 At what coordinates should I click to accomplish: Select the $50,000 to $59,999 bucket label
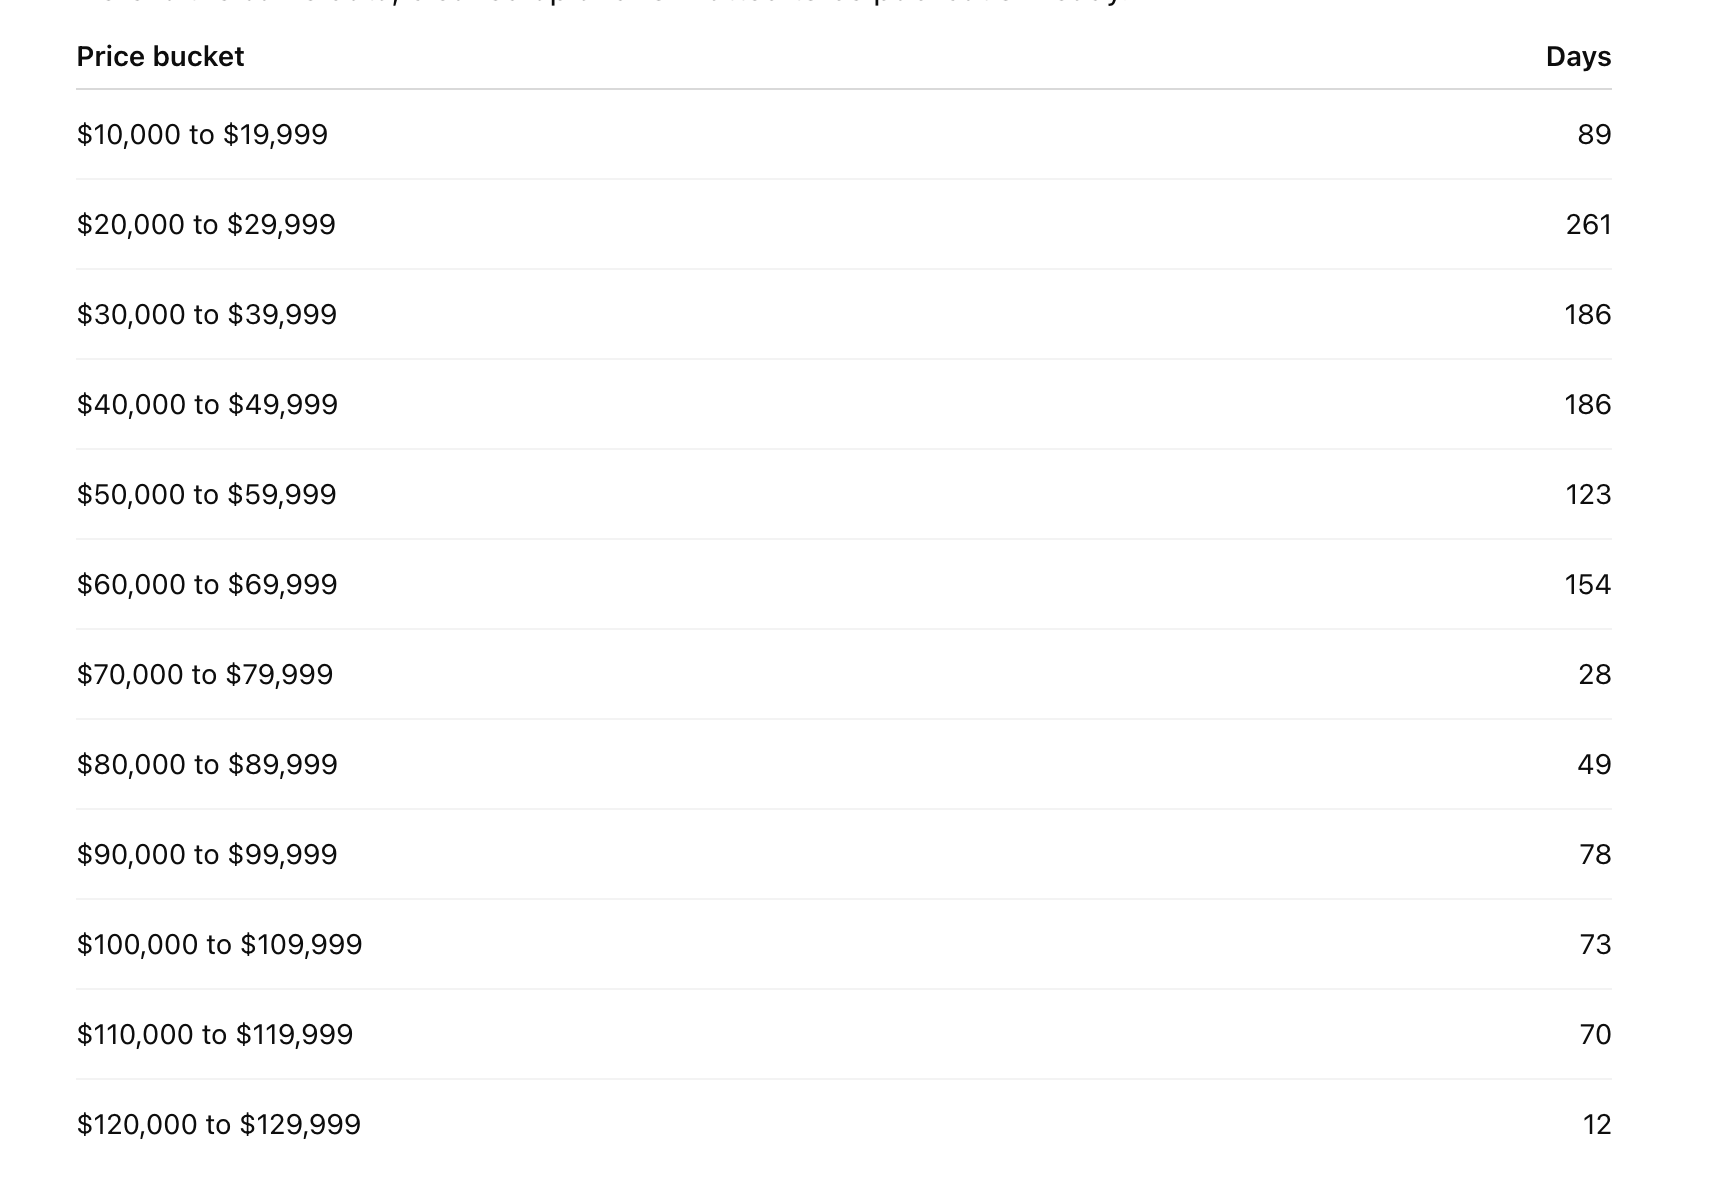tap(206, 495)
